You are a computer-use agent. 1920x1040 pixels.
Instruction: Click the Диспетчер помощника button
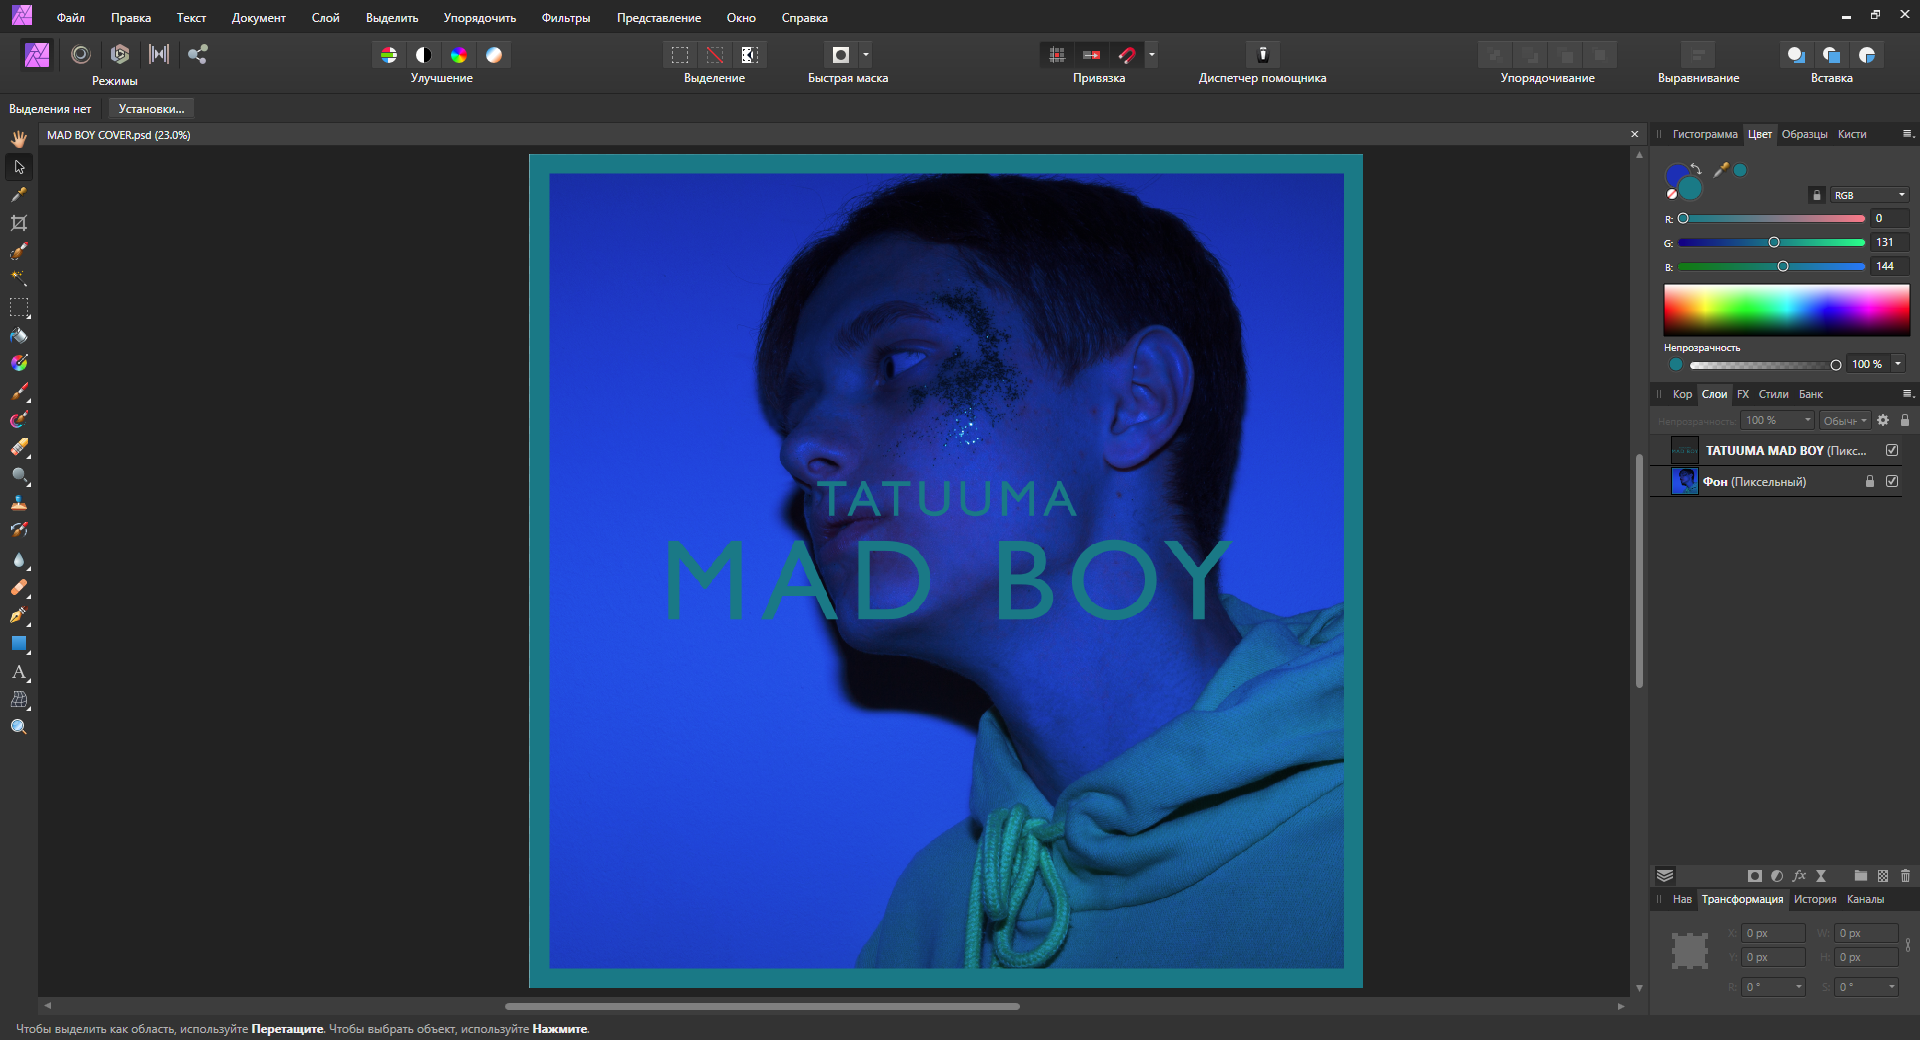(1263, 55)
